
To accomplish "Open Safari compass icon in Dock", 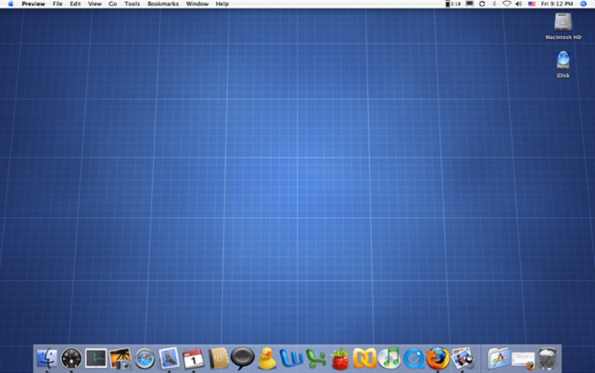I will tap(145, 359).
